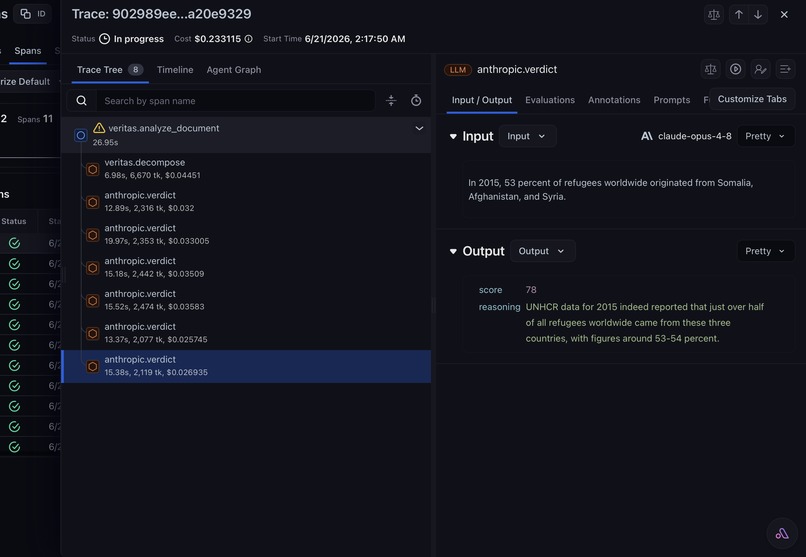Open the assistant icon in bottom corner
Image resolution: width=806 pixels, height=557 pixels.
point(782,533)
